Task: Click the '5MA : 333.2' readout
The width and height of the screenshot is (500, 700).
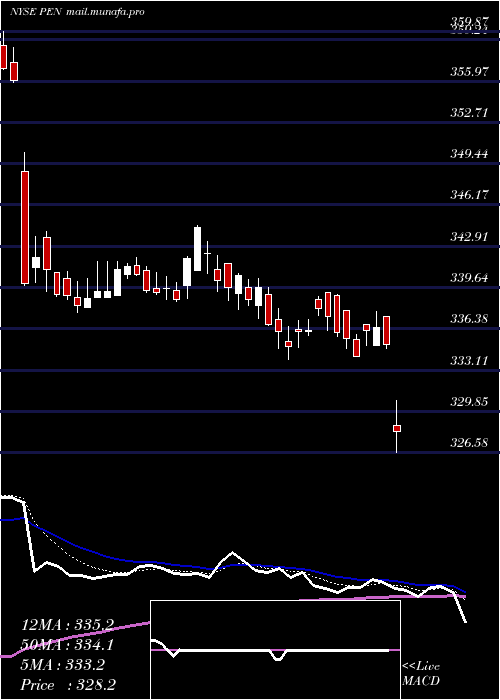Action: 63,665
